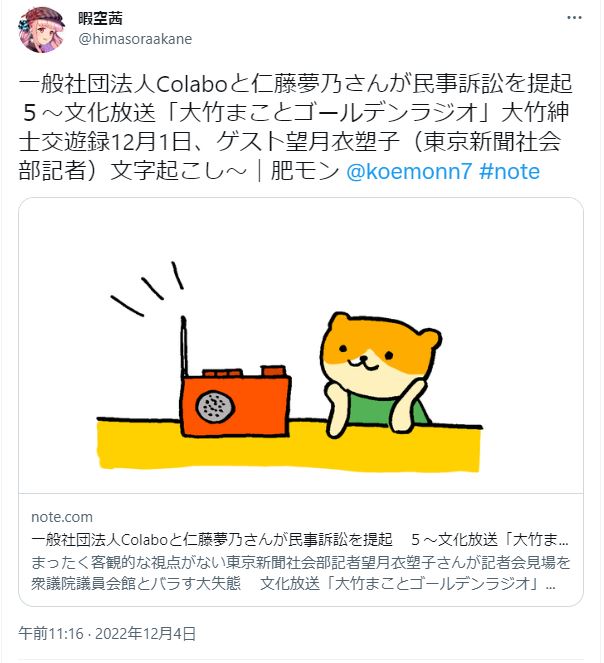Viewport: 604px width, 663px height.
Task: Click the radio's gray speaker grille
Action: tap(215, 406)
